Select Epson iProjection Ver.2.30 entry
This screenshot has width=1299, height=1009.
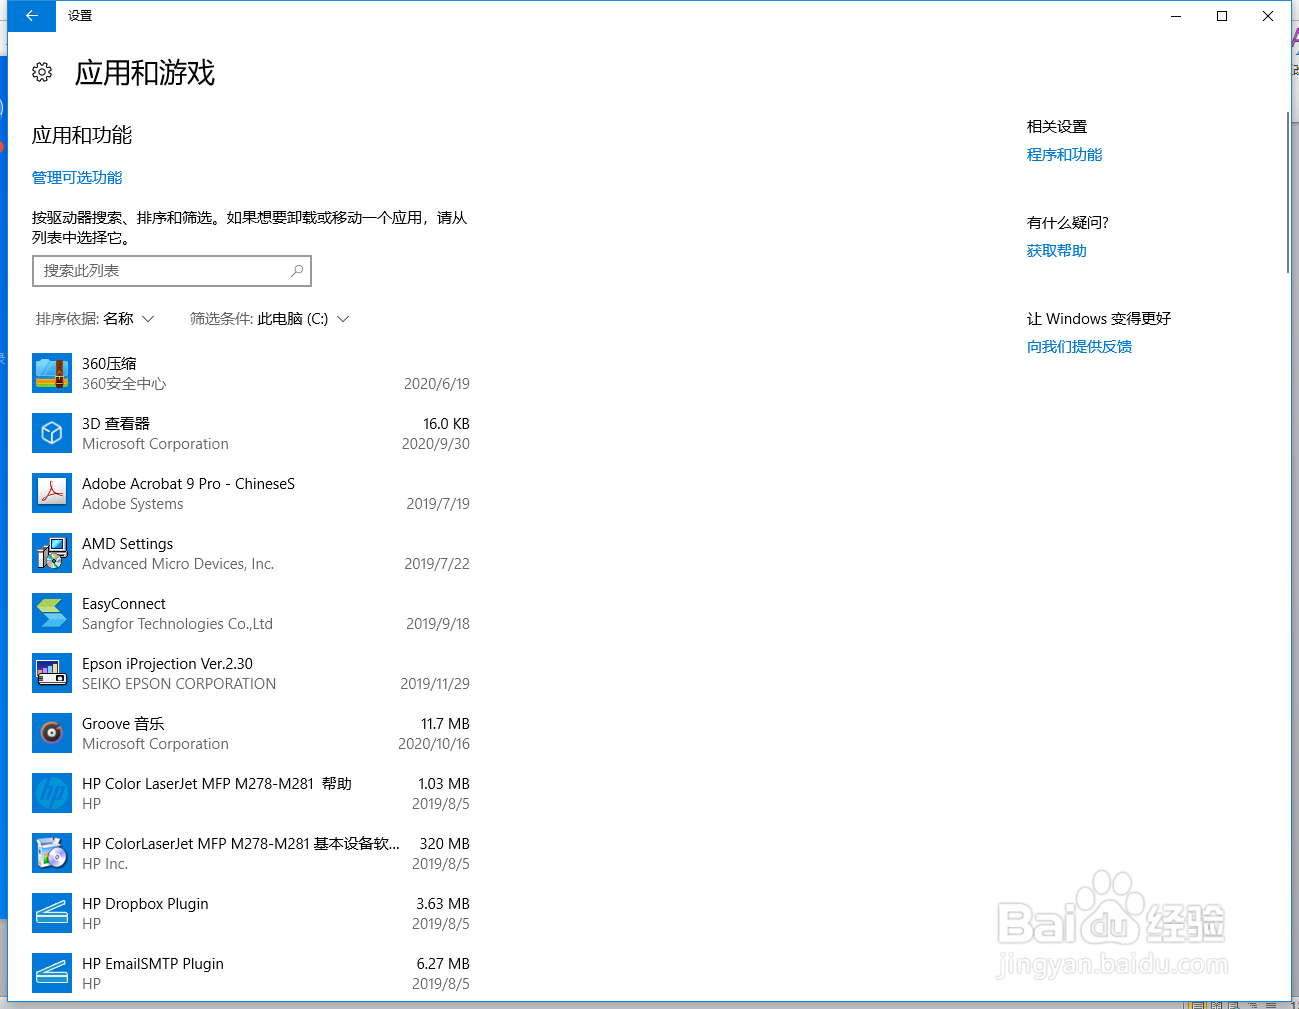pos(251,673)
